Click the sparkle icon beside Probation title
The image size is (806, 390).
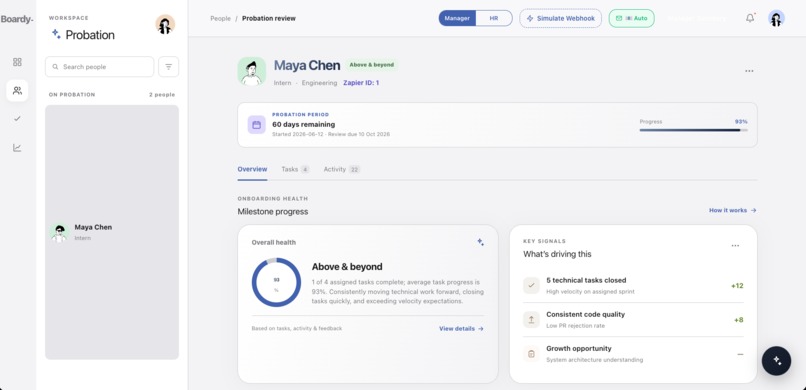coord(56,34)
